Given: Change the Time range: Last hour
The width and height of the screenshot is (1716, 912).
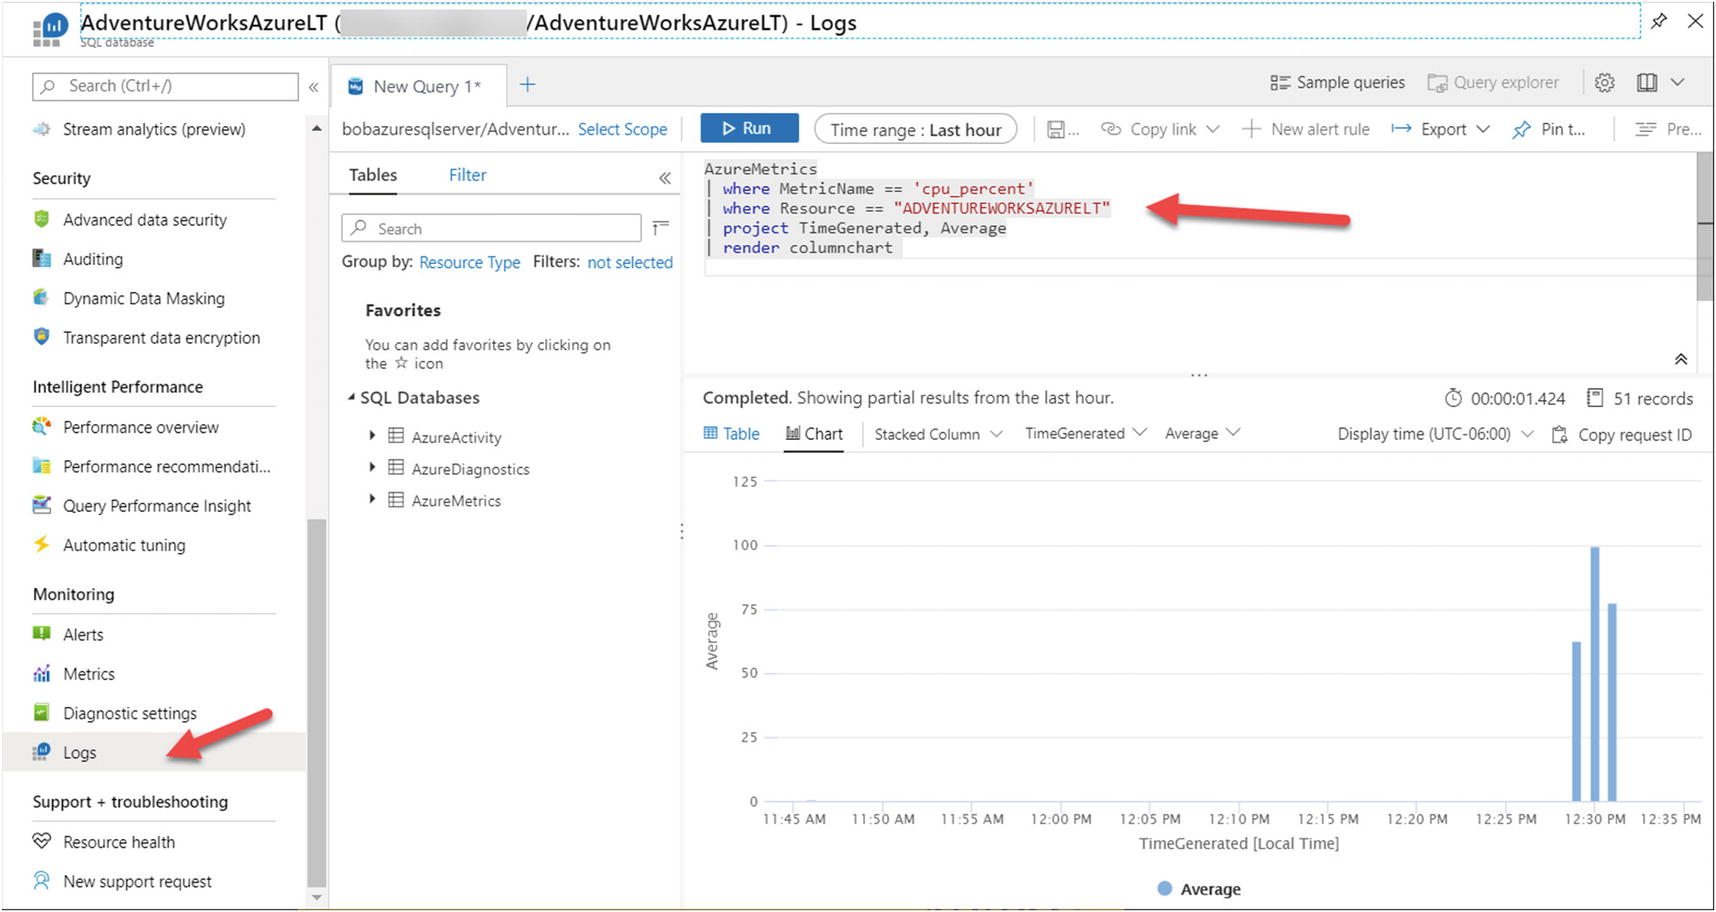Looking at the screenshot, I should click(x=916, y=129).
